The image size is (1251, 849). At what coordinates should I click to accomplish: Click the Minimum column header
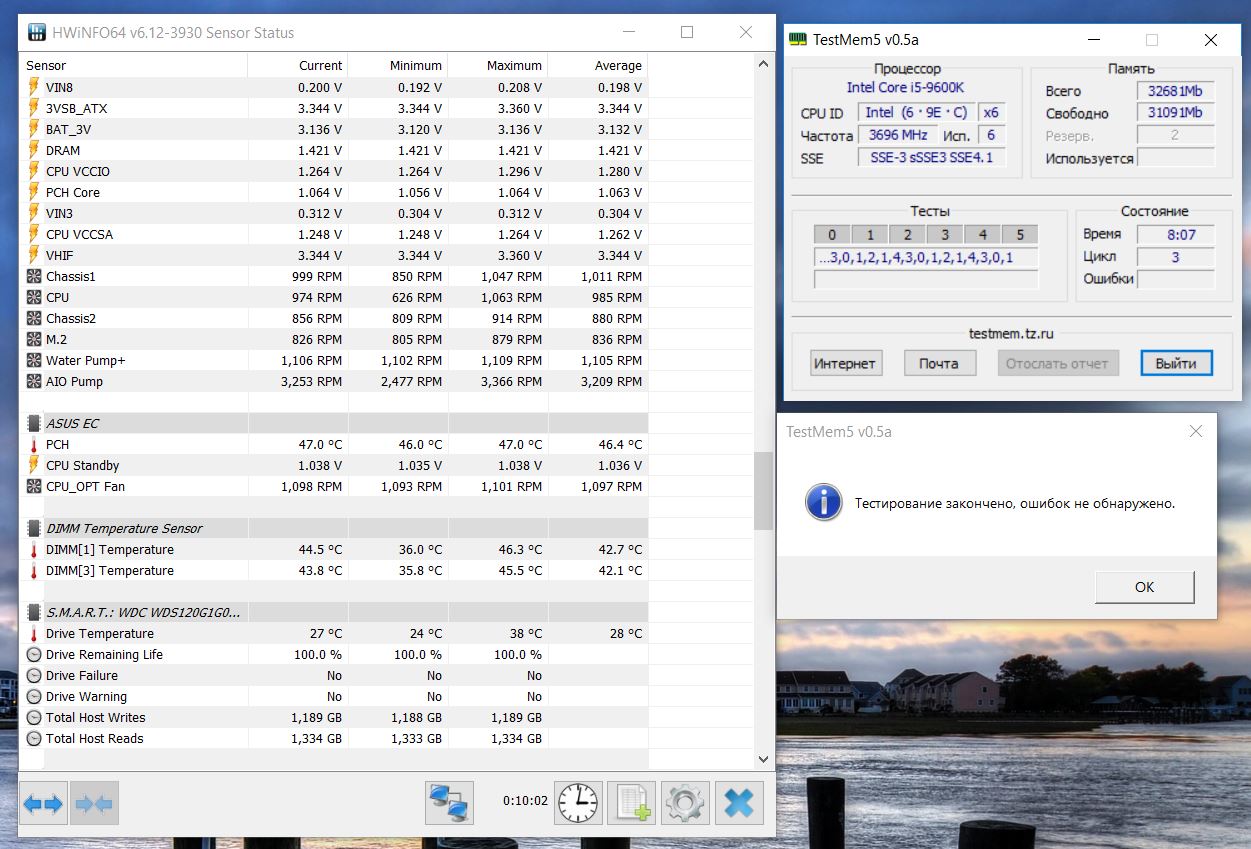(398, 65)
